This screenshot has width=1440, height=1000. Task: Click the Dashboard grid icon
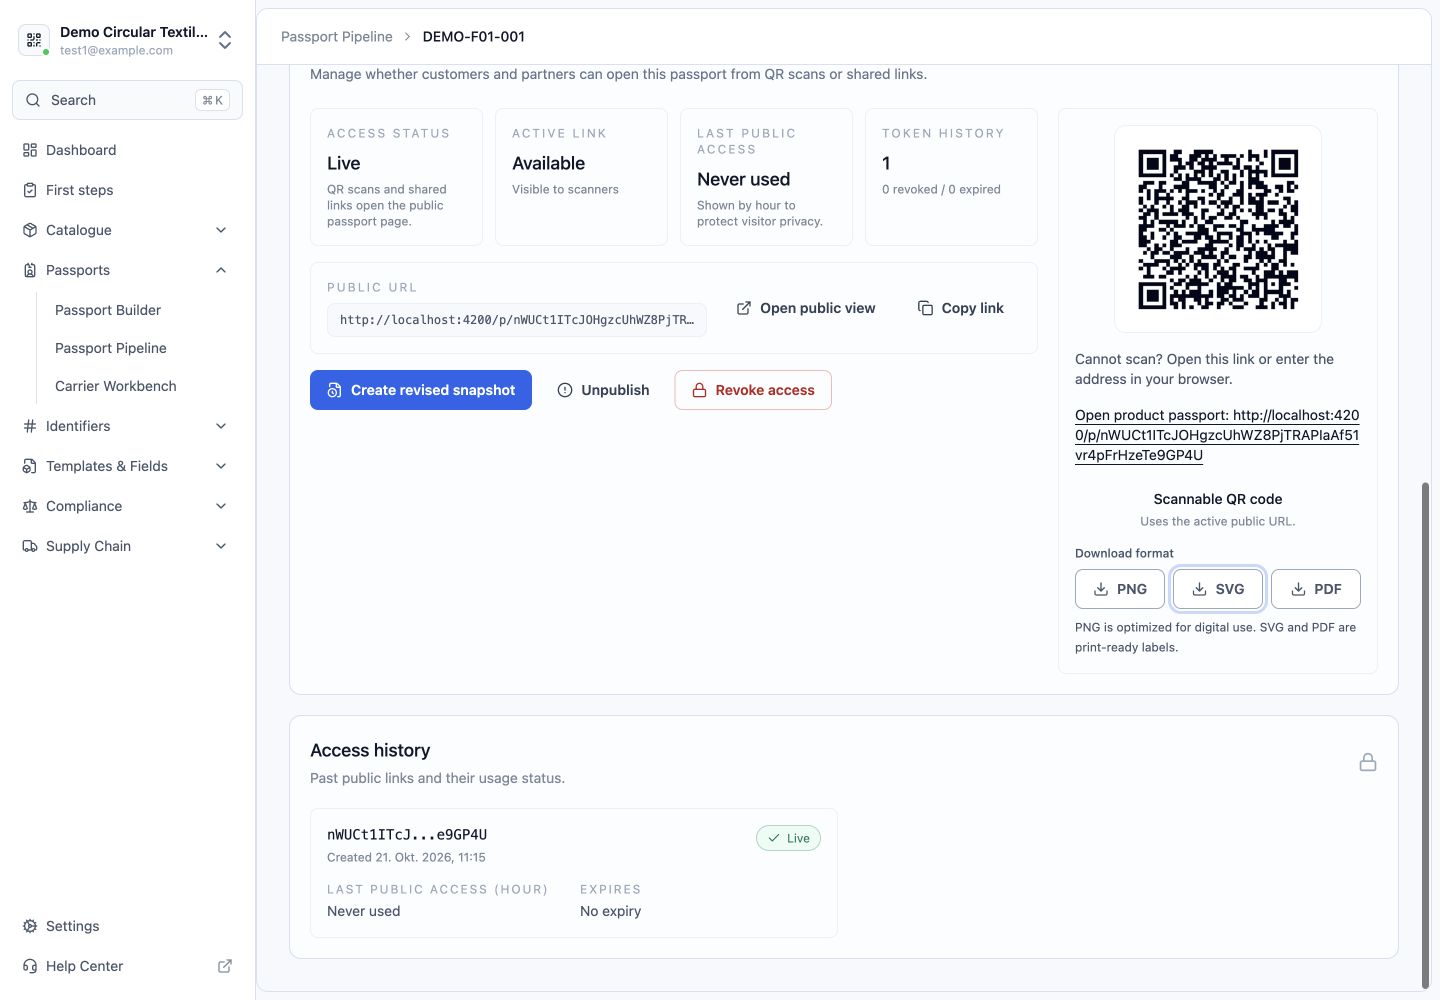click(30, 150)
